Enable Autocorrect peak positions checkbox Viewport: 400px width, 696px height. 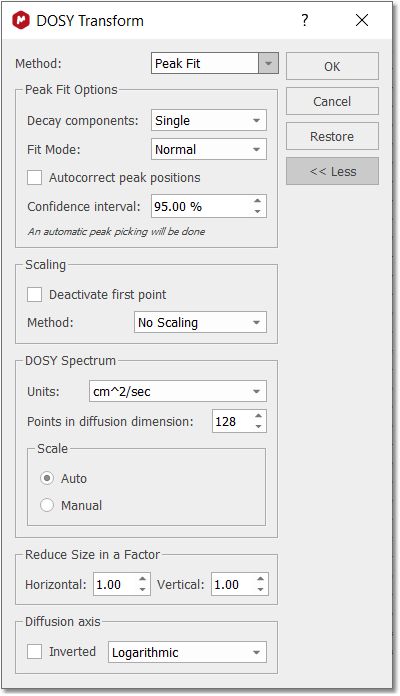click(35, 178)
